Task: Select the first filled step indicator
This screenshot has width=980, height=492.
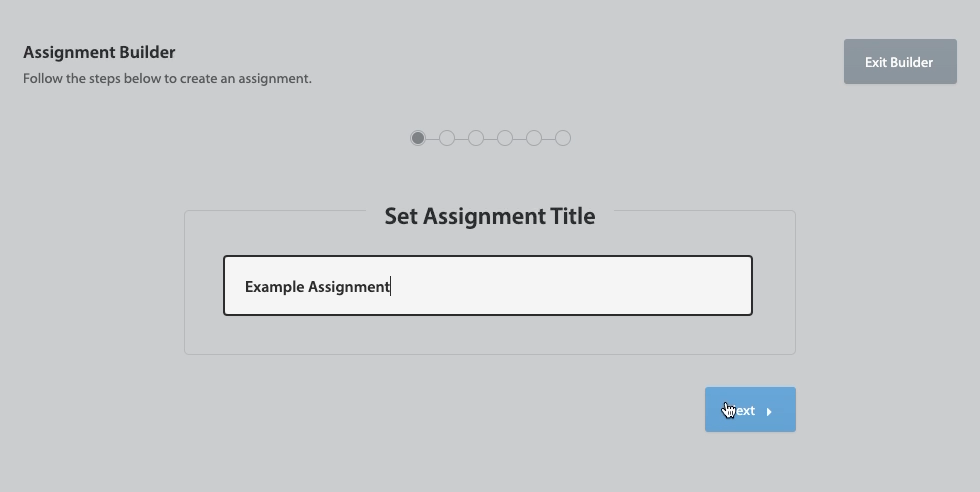Action: coord(418,138)
